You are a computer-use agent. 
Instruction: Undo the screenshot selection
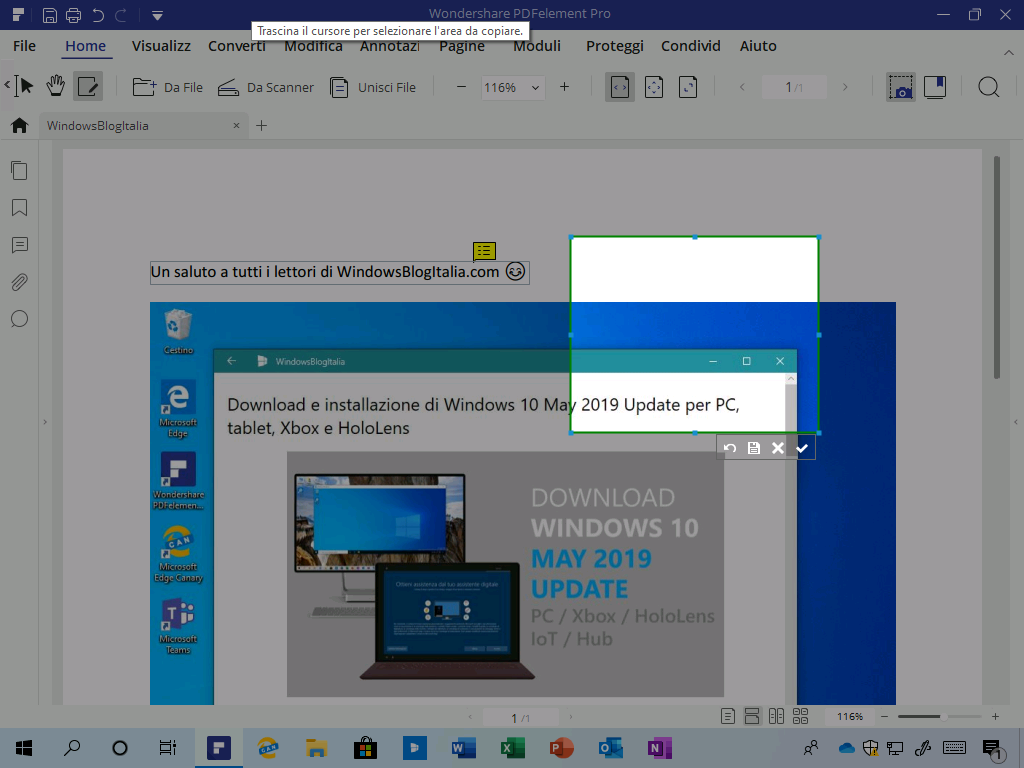coord(730,448)
